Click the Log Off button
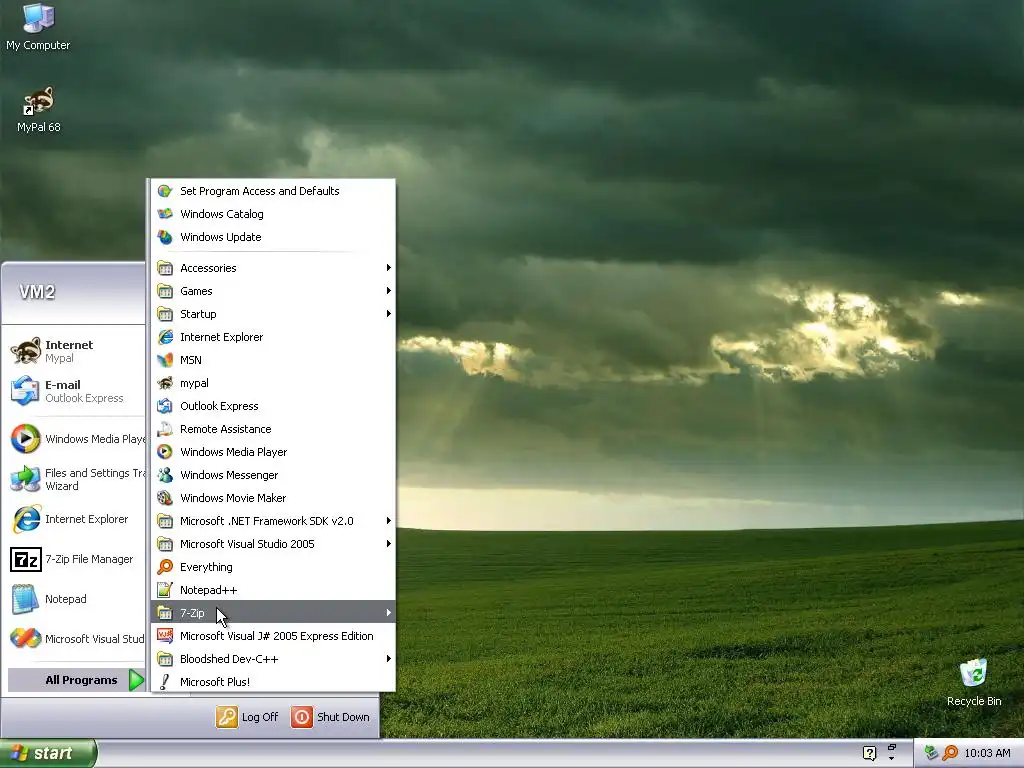 248,717
